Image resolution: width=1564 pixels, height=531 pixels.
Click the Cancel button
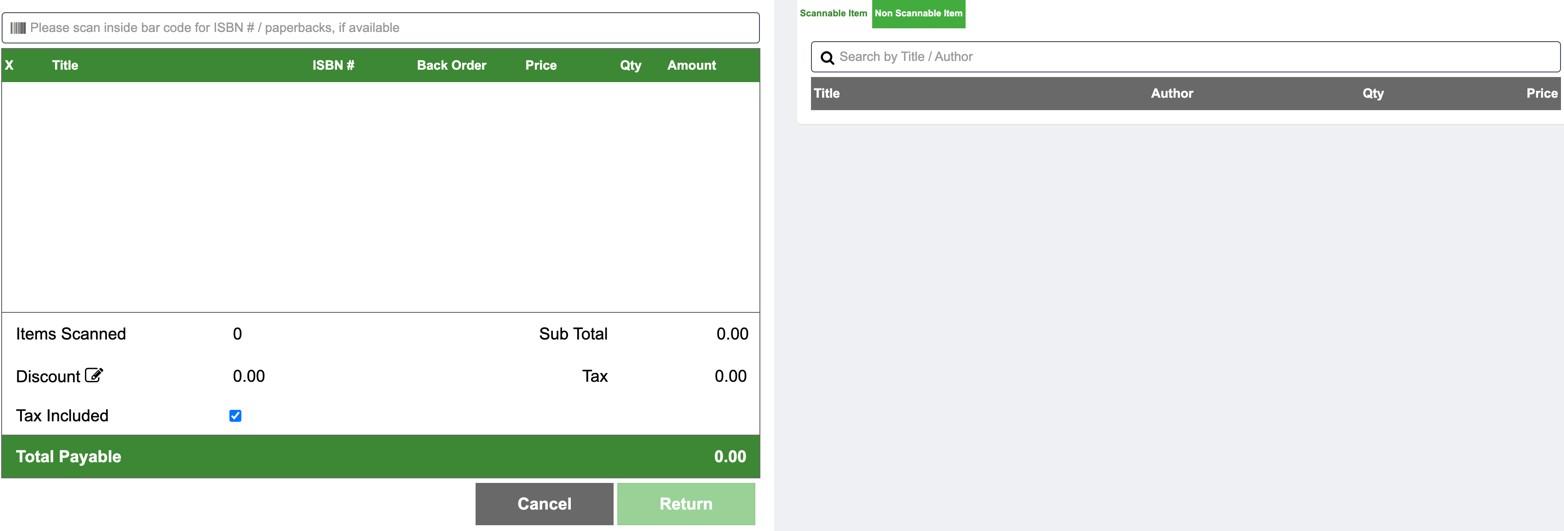(544, 504)
